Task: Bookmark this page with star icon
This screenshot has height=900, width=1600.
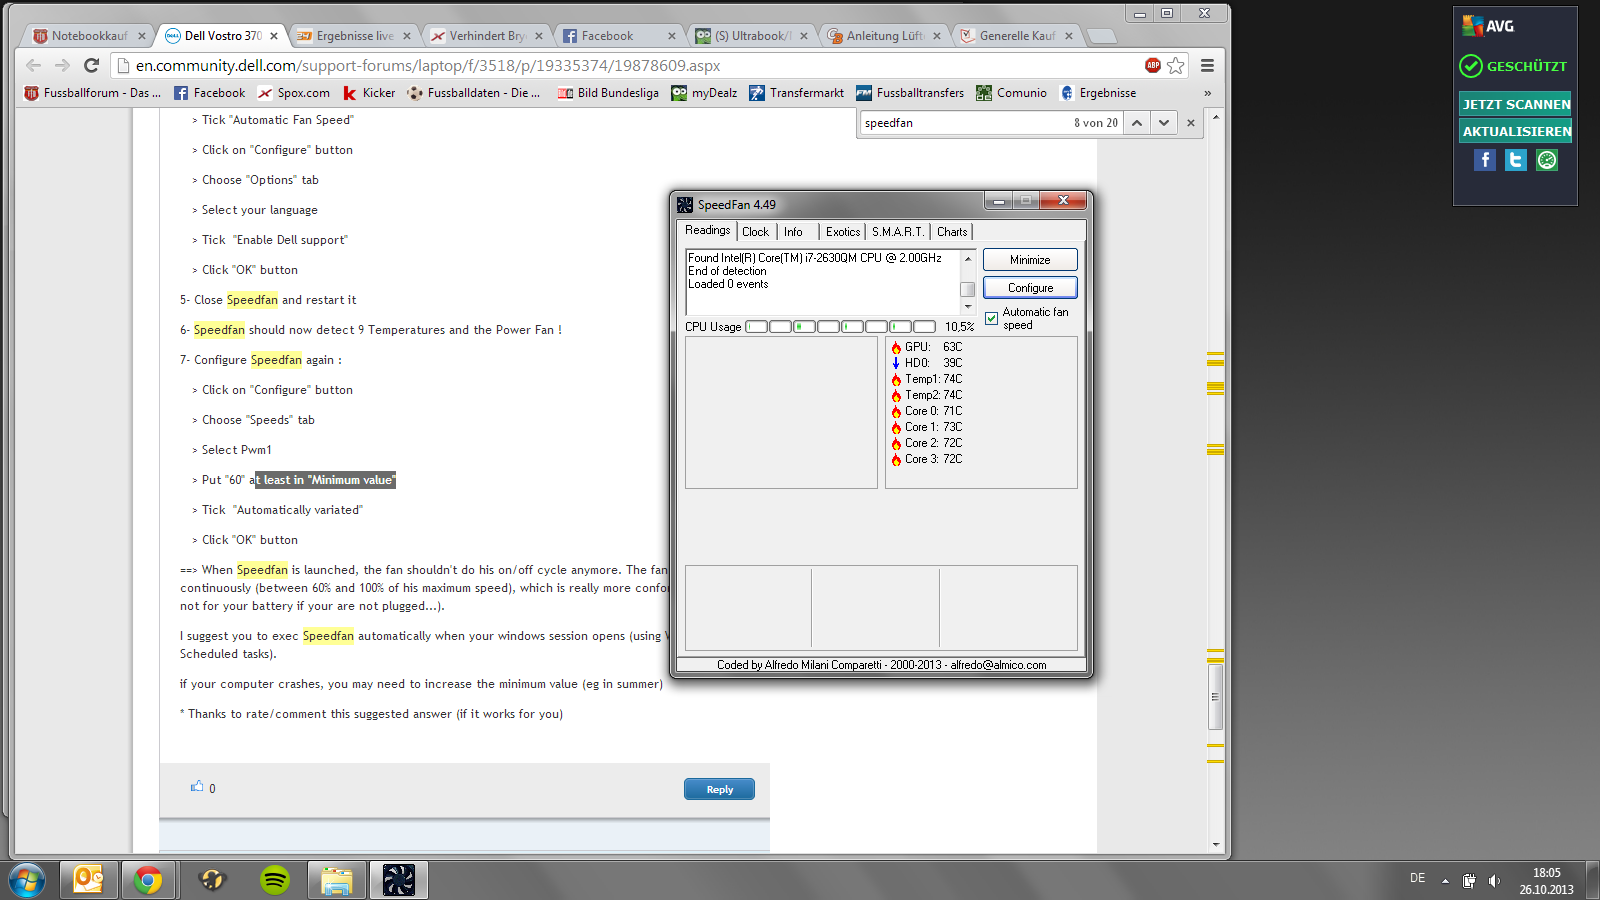Action: point(1176,65)
